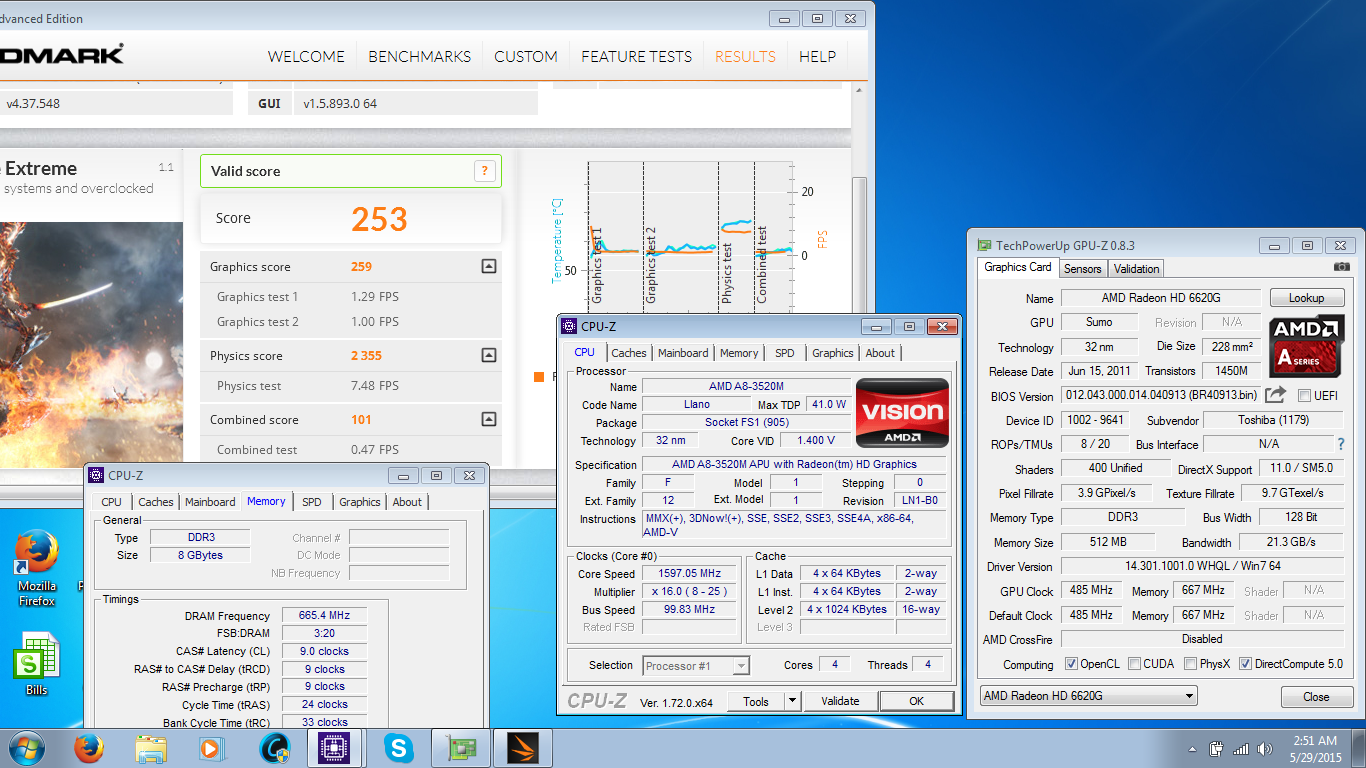Click the Fire Strike demon thumbnail image
The height and width of the screenshot is (768, 1366).
click(91, 344)
